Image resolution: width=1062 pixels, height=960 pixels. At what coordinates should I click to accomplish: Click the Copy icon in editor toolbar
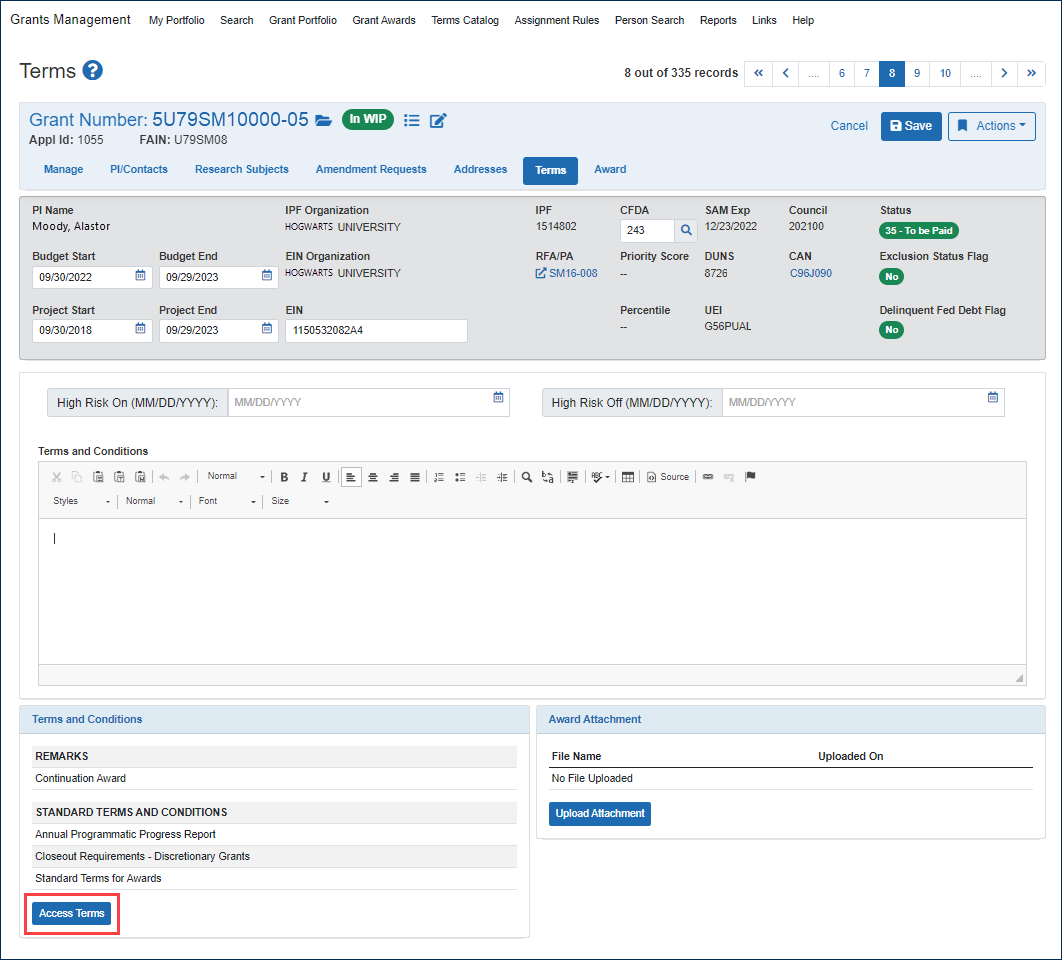[x=77, y=477]
